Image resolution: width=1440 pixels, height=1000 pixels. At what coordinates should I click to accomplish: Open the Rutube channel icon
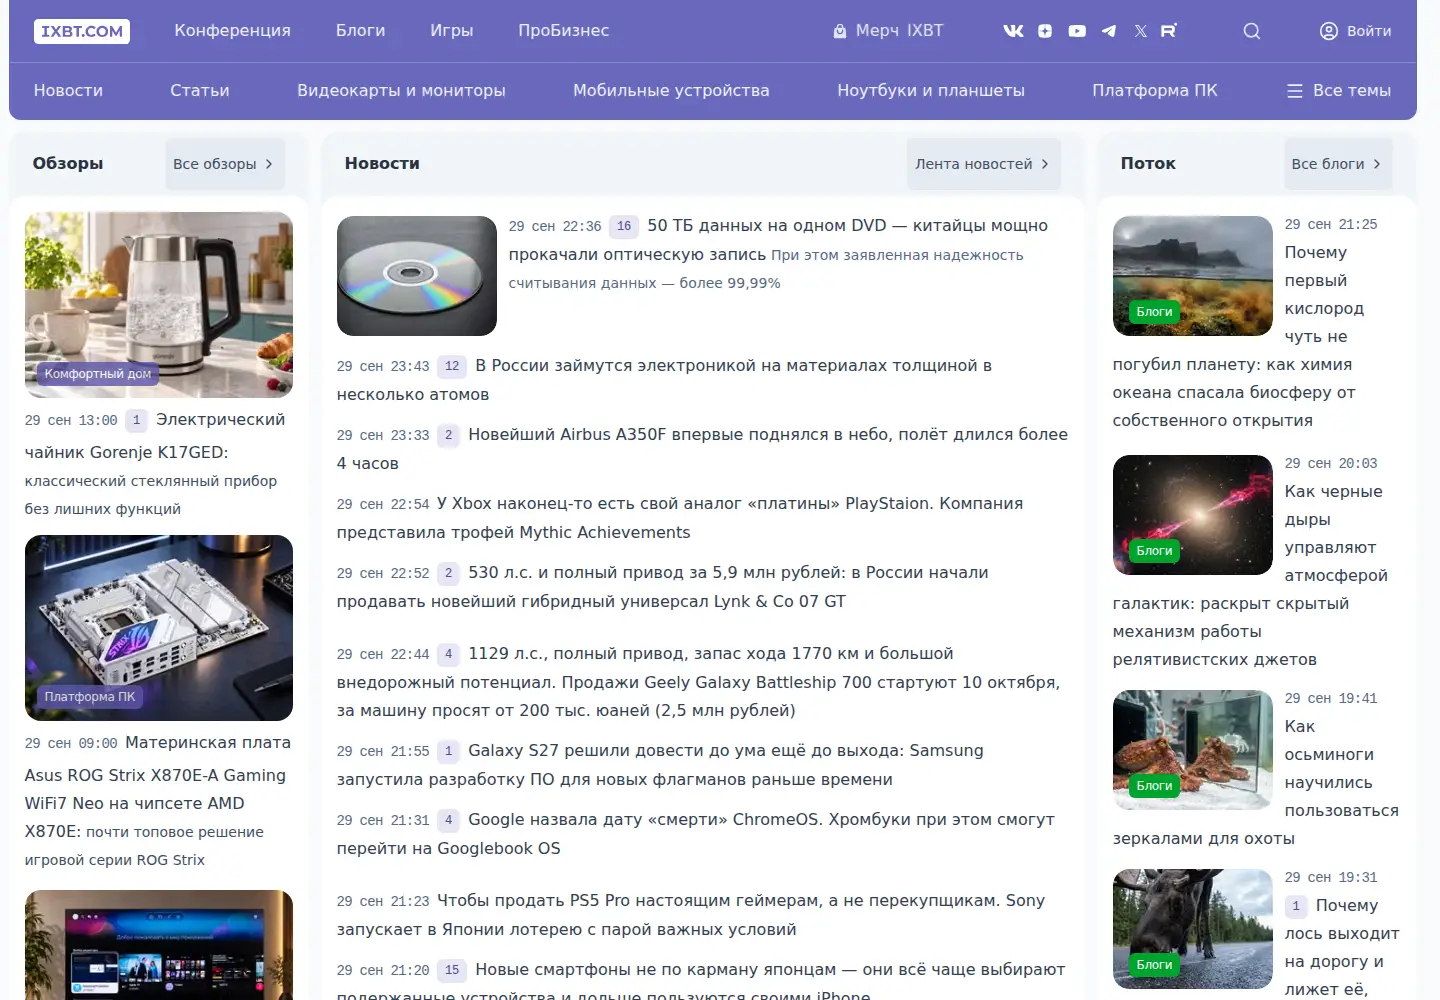pos(1169,31)
